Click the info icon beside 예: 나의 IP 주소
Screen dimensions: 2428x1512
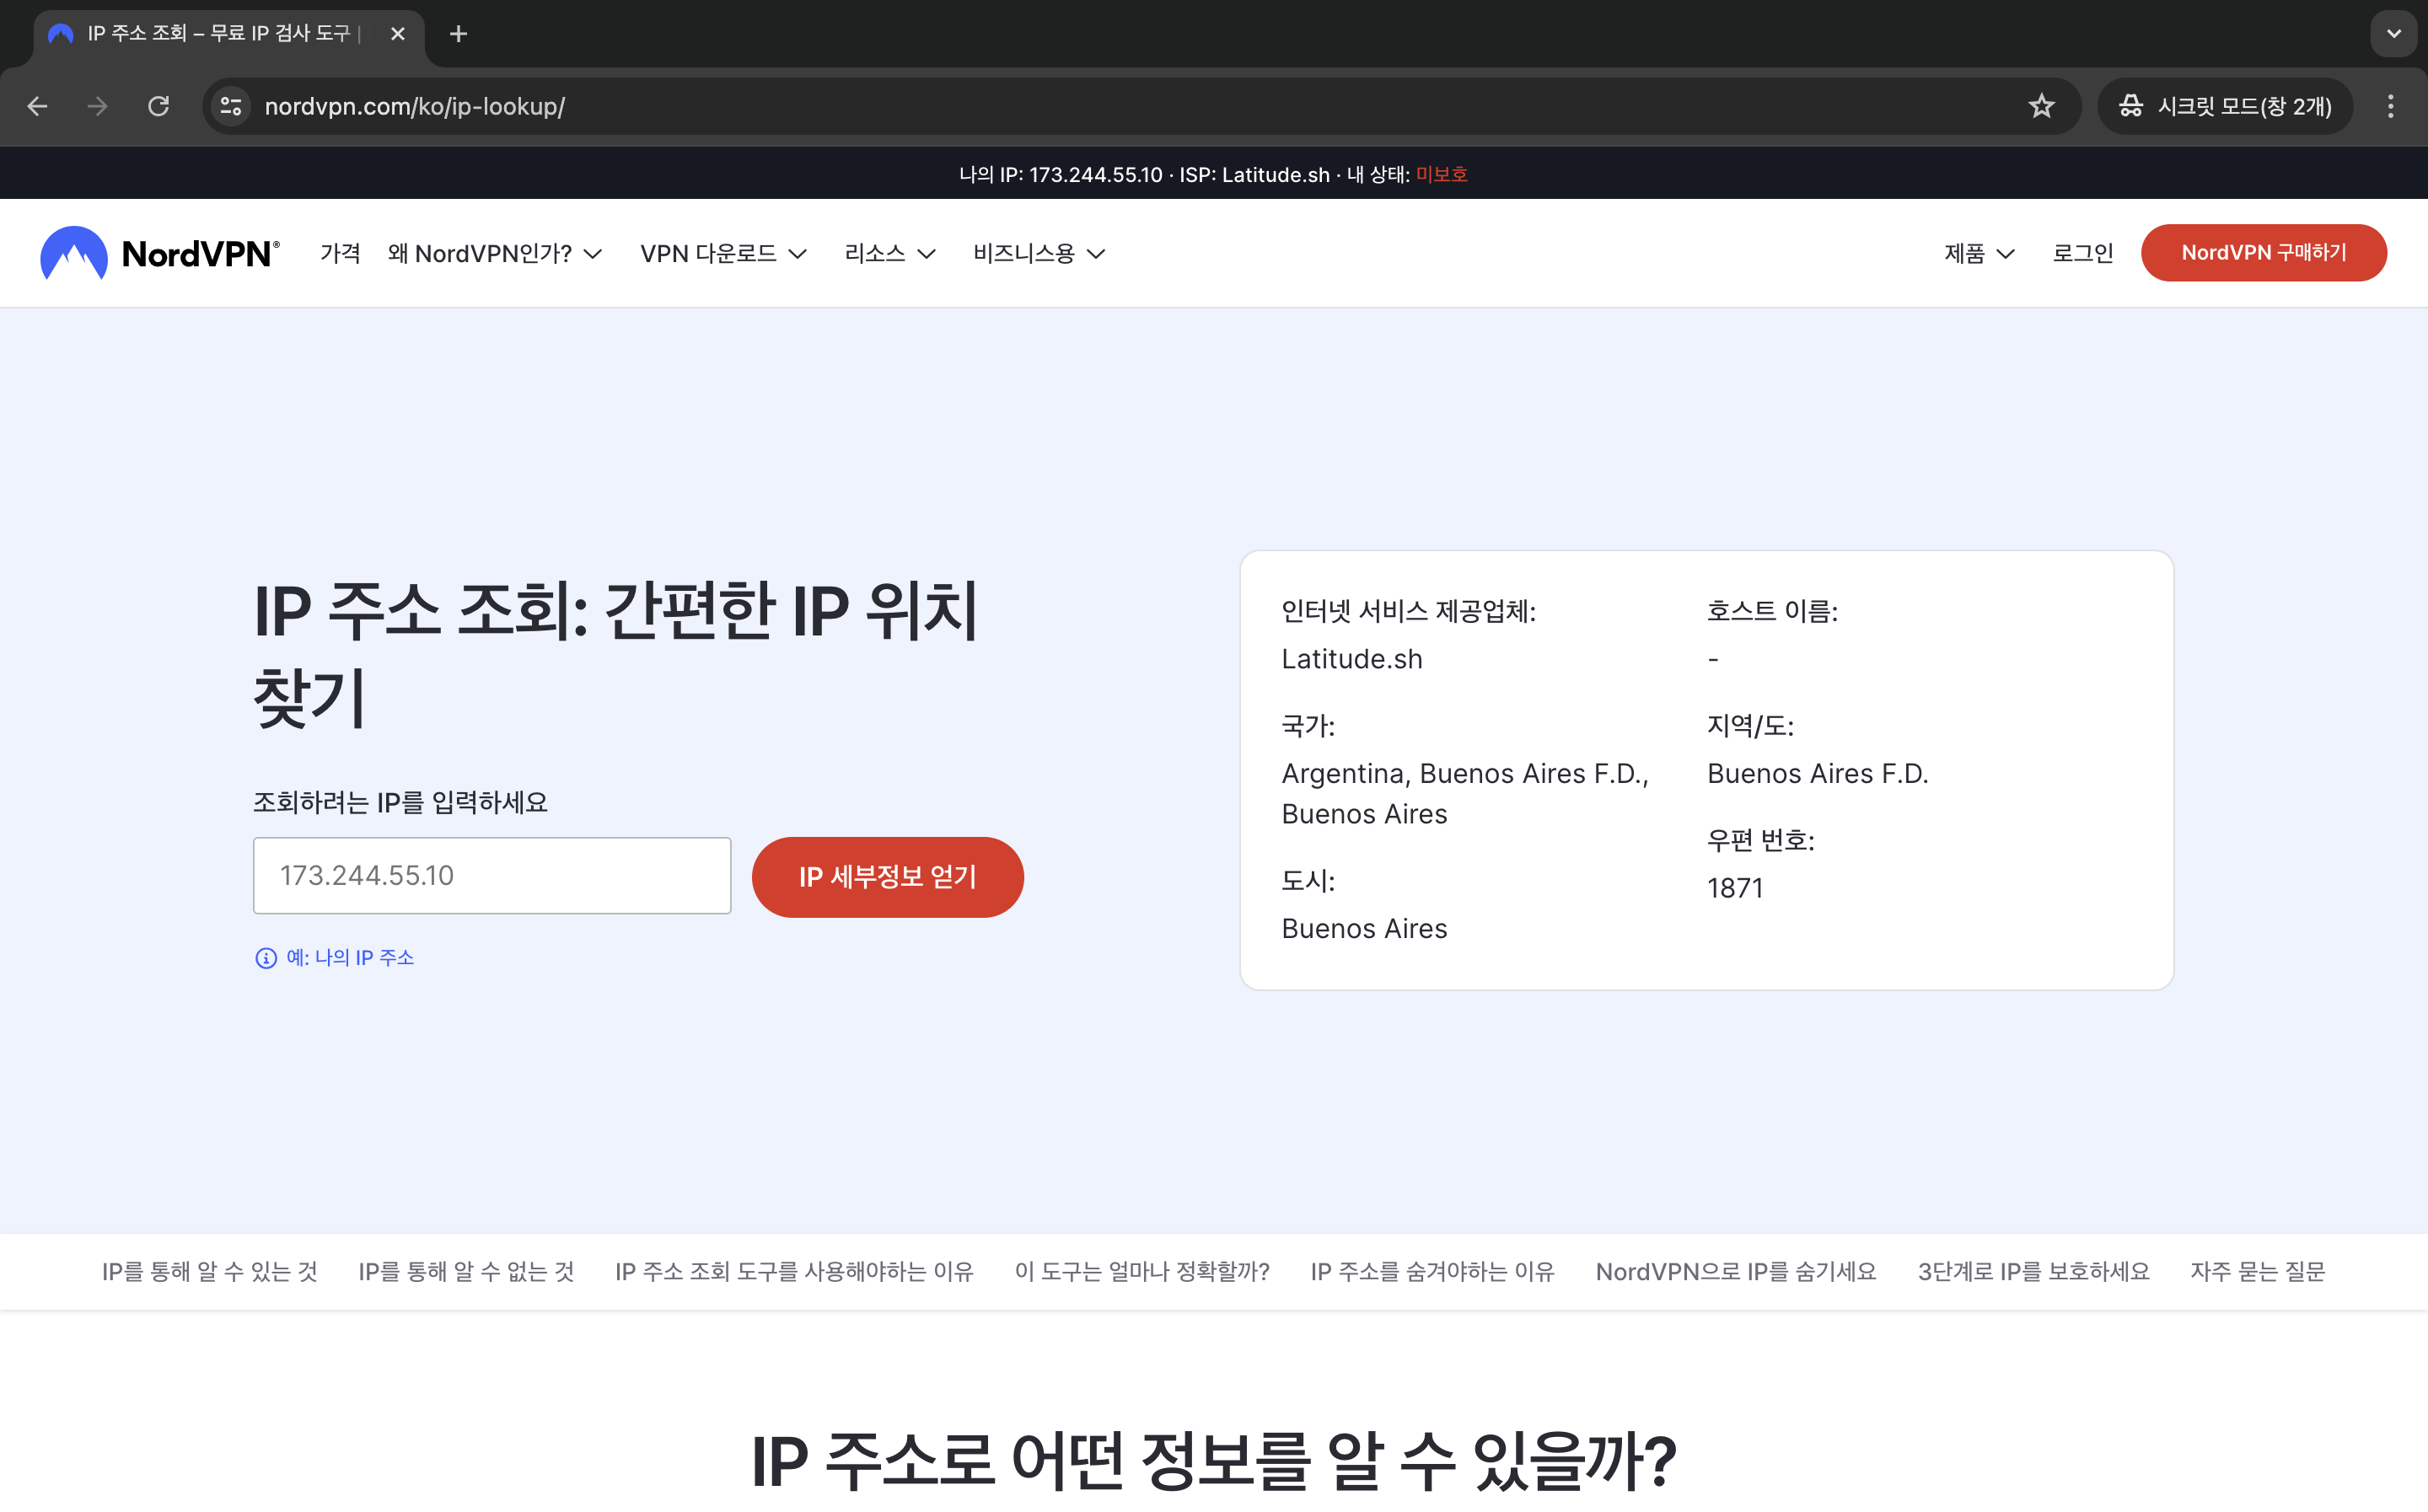click(265, 958)
